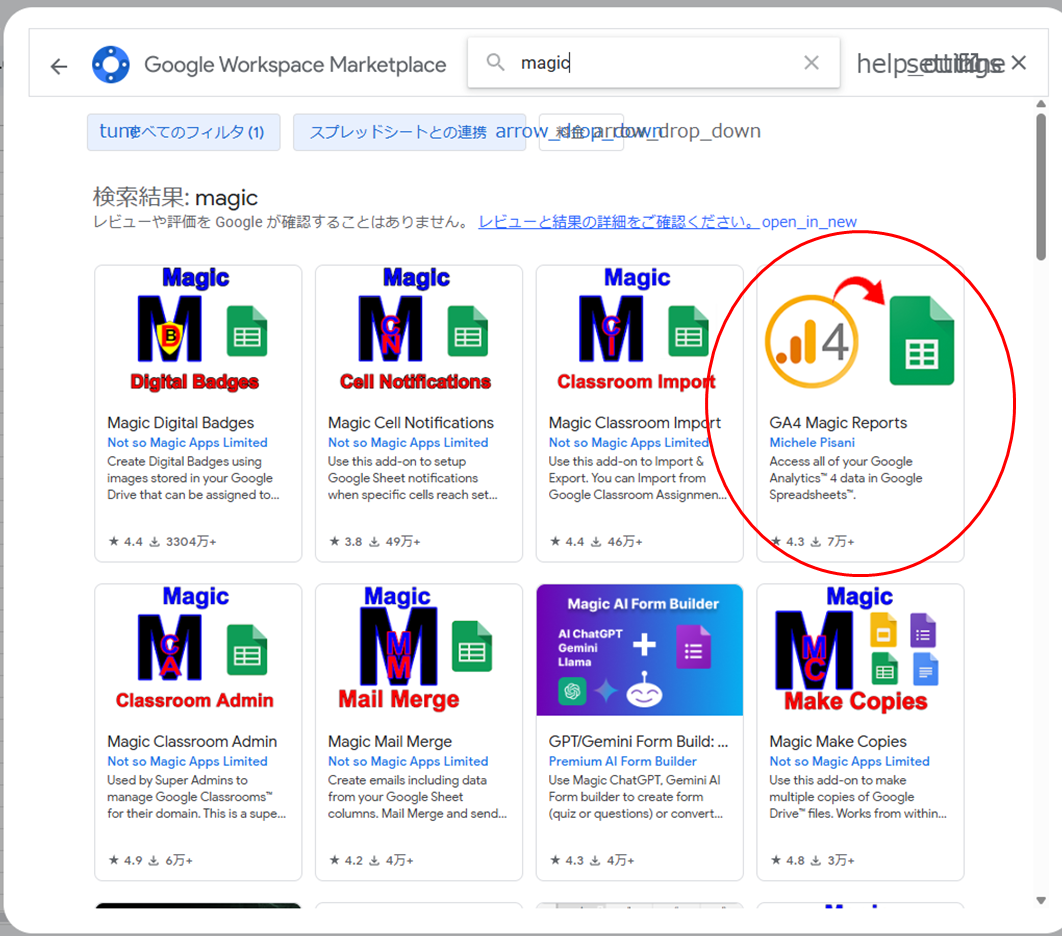Expand the spreadsheet integration filter dropdown
The width and height of the screenshot is (1062, 936).
[x=409, y=132]
